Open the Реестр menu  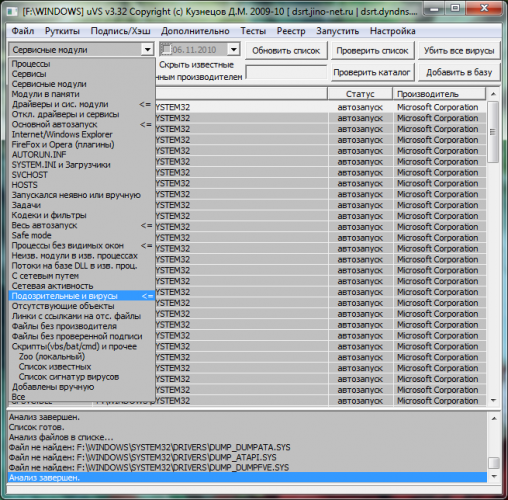pos(291,31)
